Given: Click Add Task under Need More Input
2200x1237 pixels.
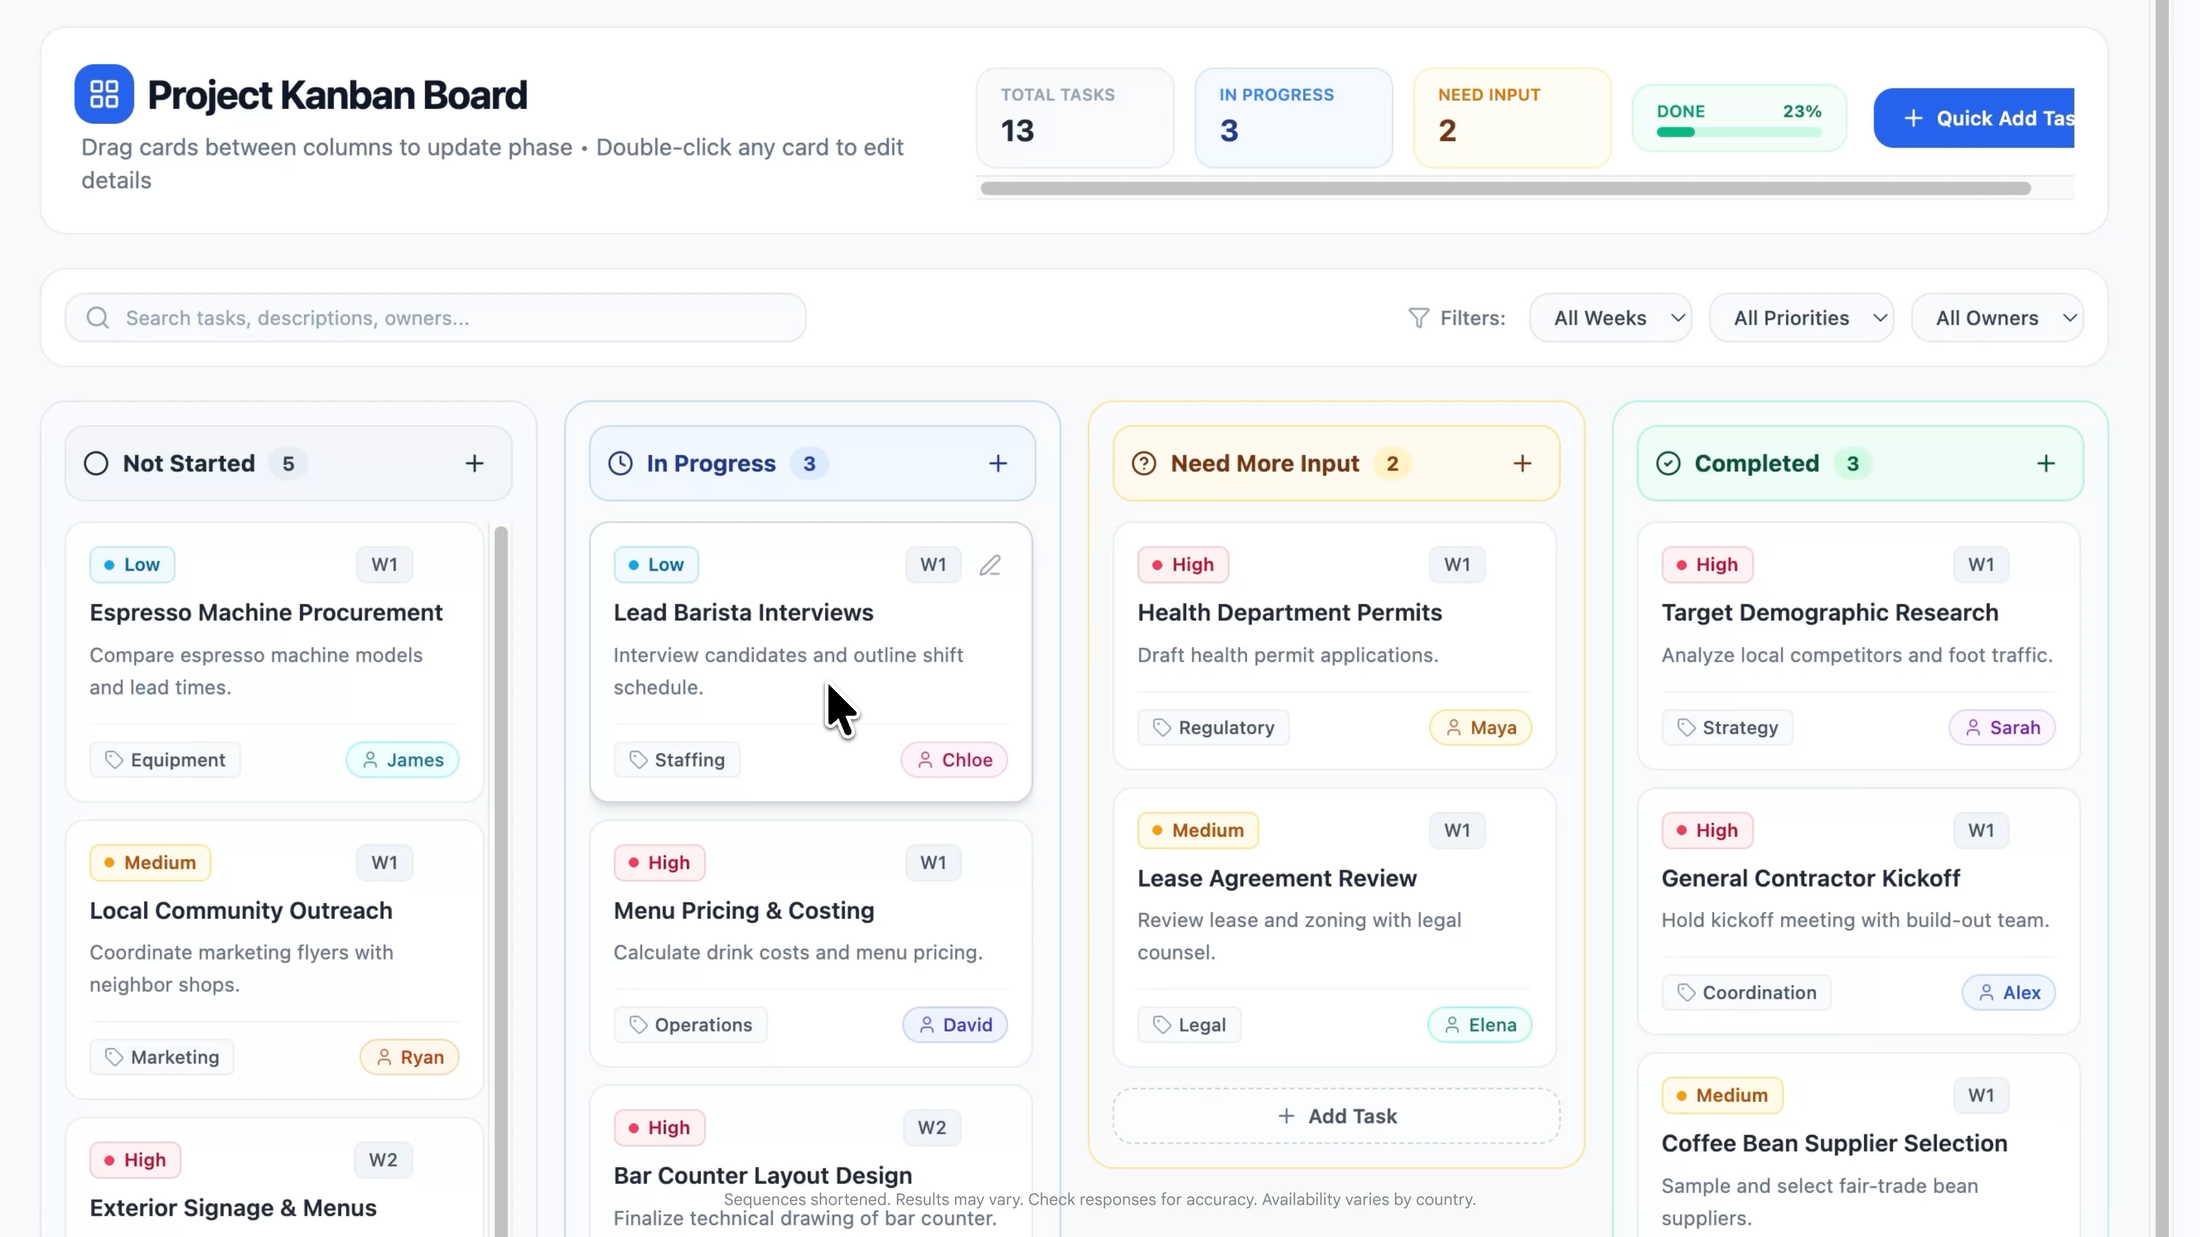Looking at the screenshot, I should [1336, 1116].
